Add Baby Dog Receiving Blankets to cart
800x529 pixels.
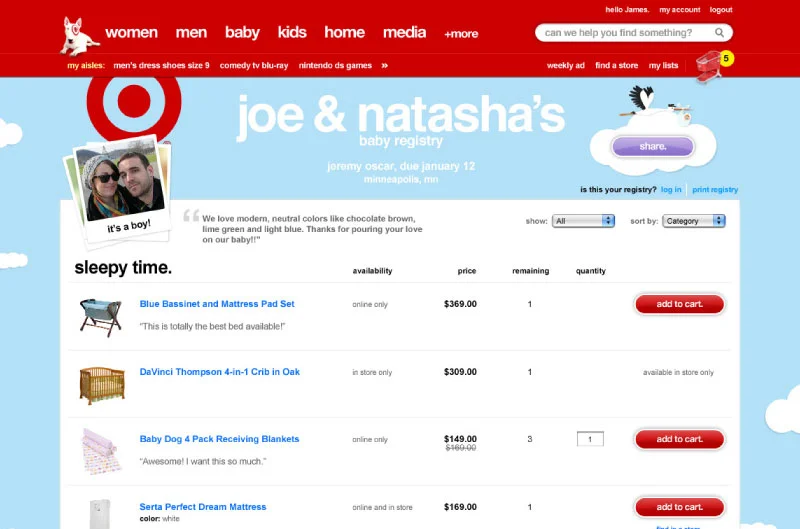680,439
